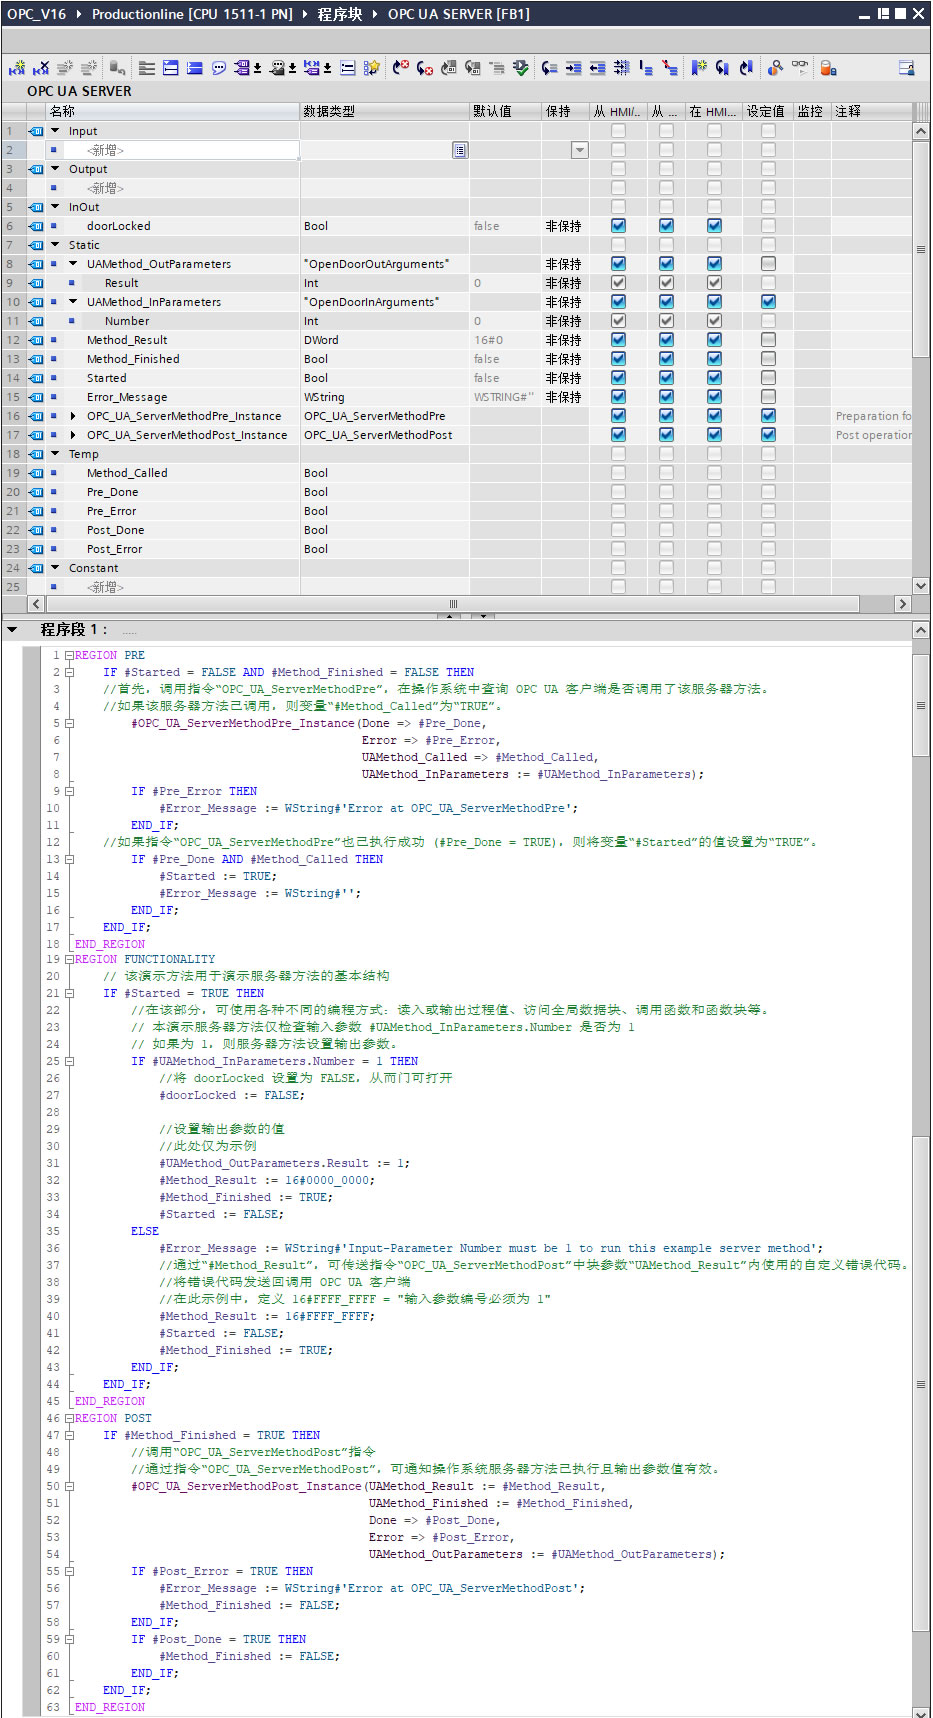Toggle HMI access checkbox for doorLocked
Screen dimensions: 933x1718
[x=618, y=226]
